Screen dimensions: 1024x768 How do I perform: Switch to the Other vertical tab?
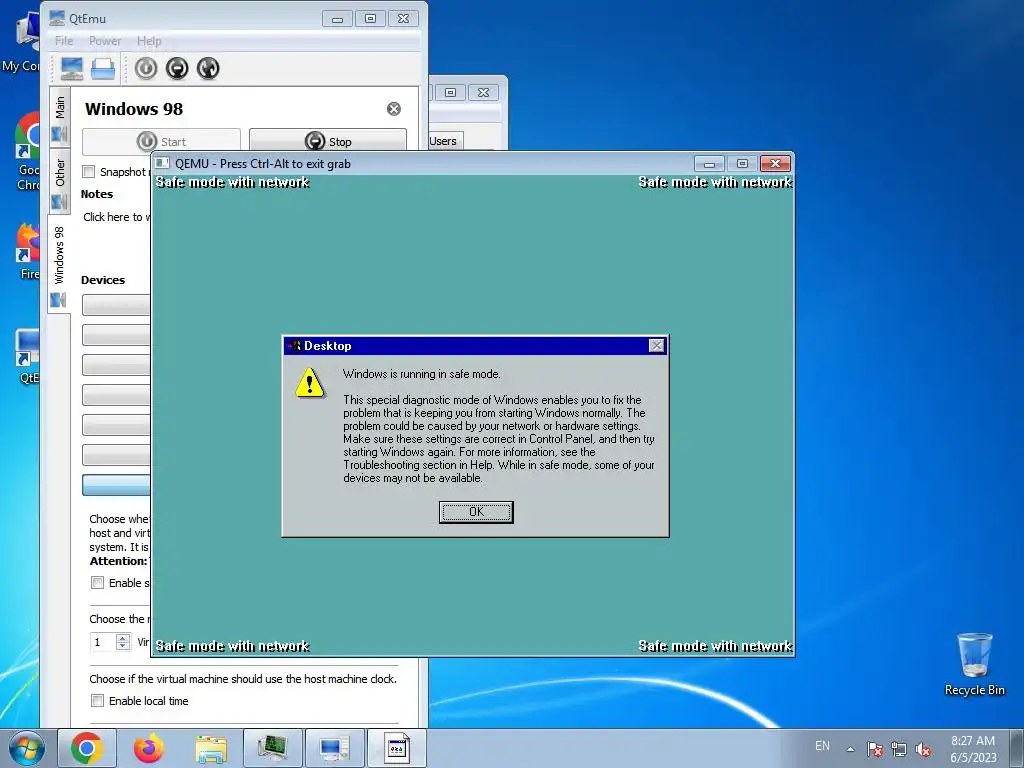(x=59, y=181)
